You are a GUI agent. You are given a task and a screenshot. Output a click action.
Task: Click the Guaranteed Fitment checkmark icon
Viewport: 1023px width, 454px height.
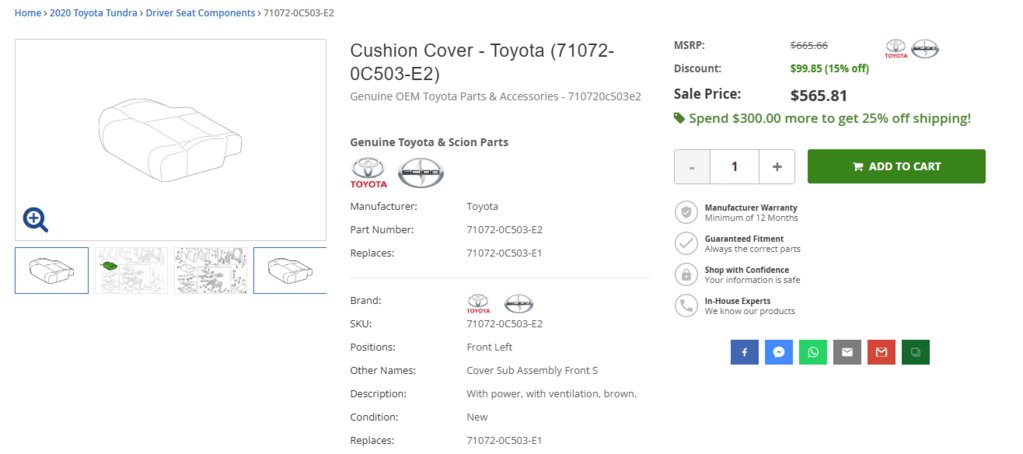pyautogui.click(x=686, y=243)
